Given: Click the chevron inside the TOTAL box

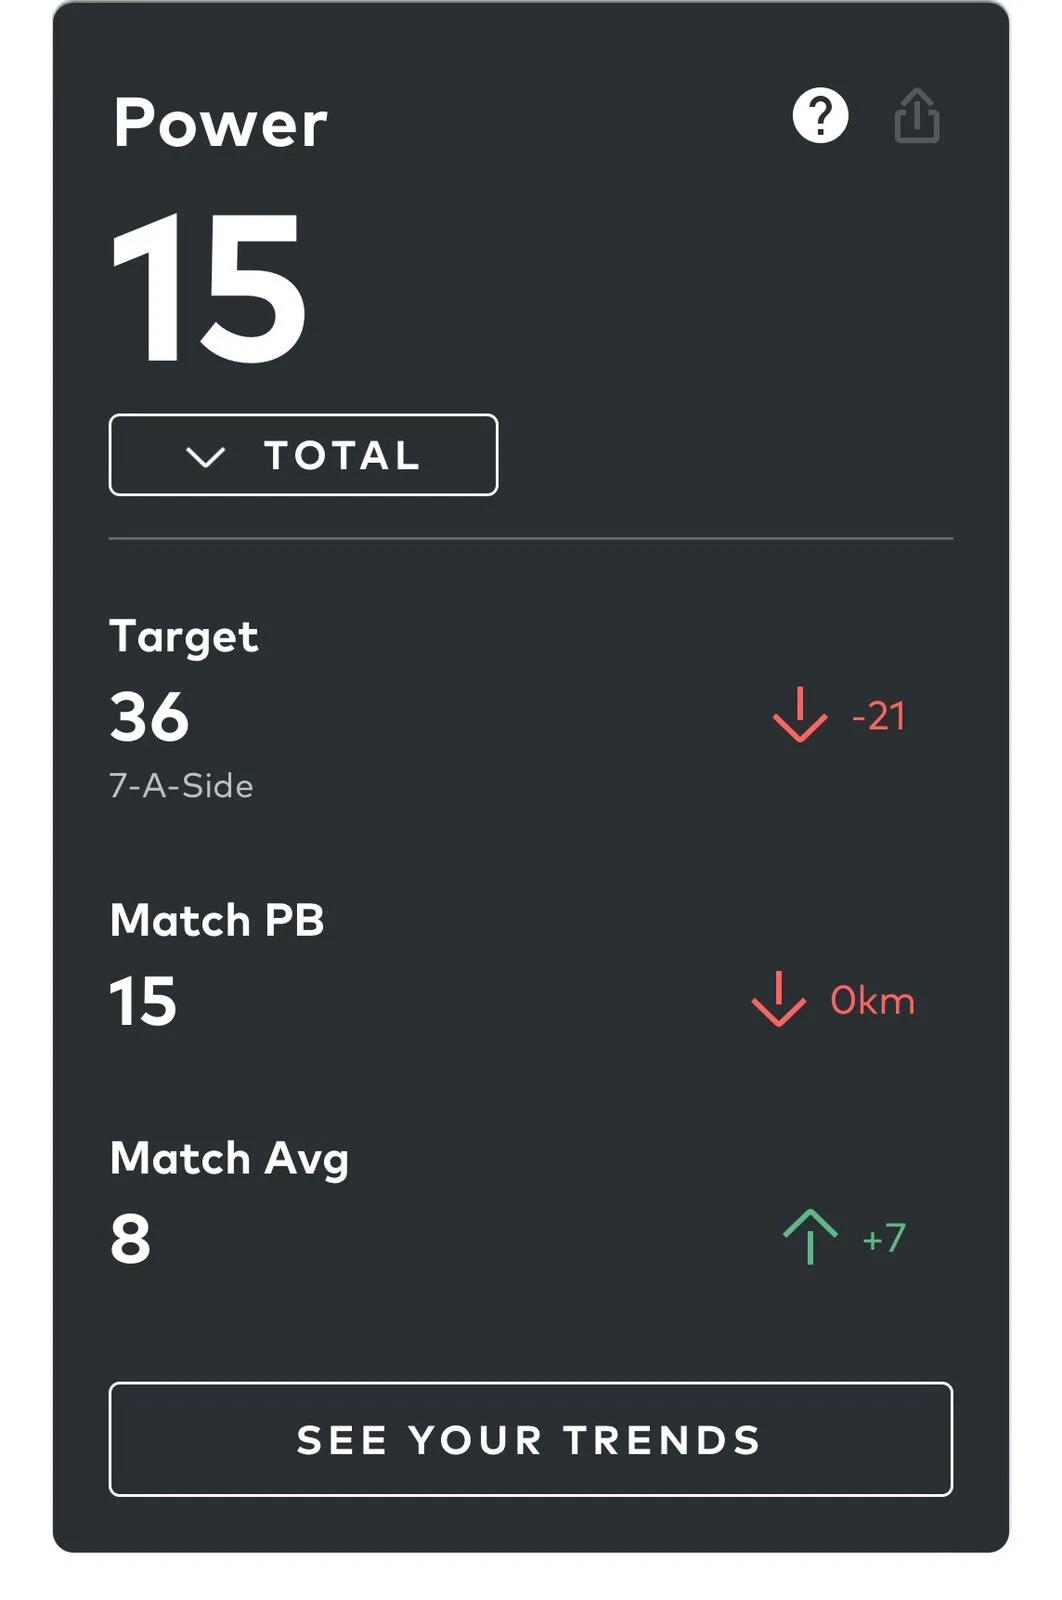Looking at the screenshot, I should 206,457.
